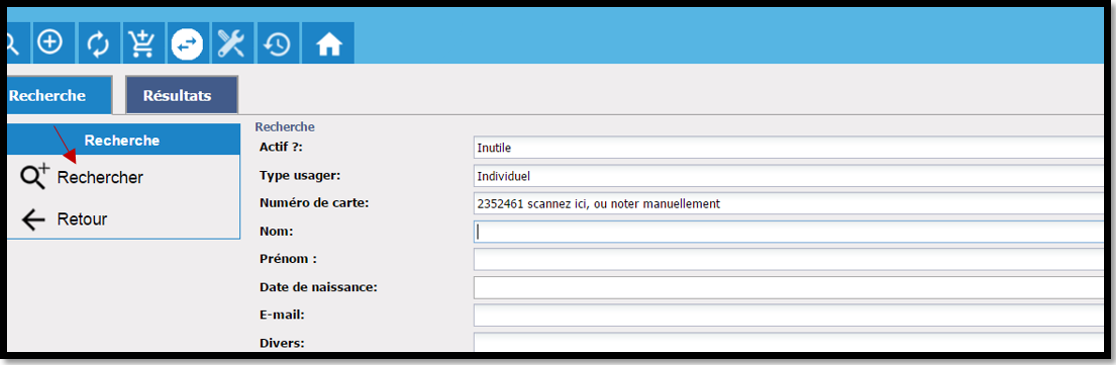Switch to the Résultats tab

click(181, 95)
